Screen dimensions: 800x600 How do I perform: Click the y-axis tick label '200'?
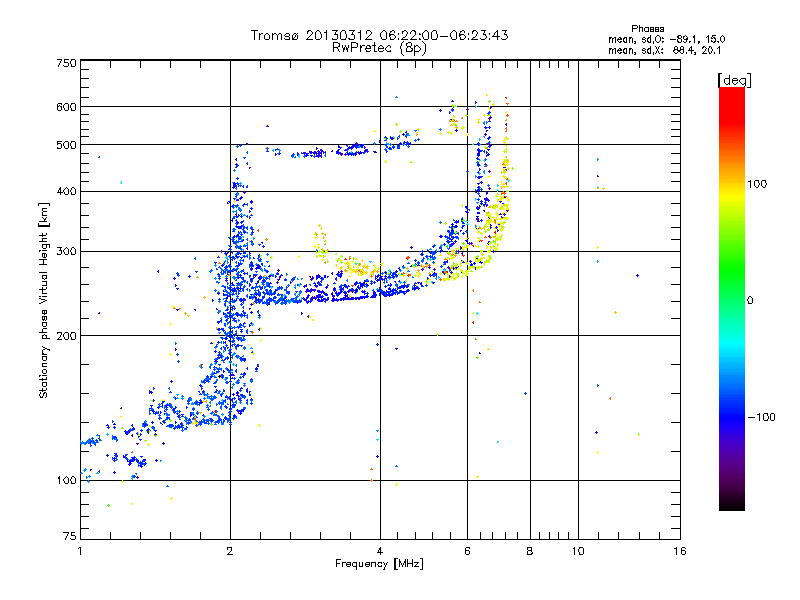pos(66,336)
